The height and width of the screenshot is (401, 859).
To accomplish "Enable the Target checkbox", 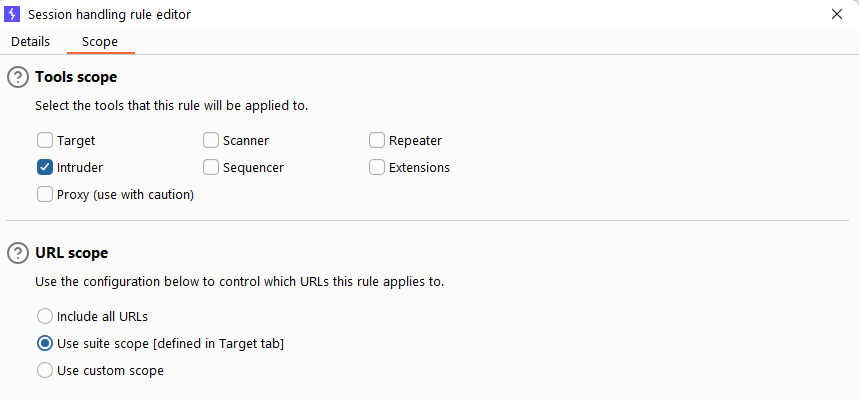I will tap(45, 141).
